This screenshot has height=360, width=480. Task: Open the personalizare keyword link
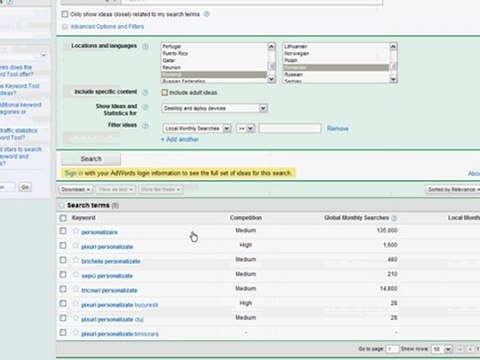coord(99,232)
